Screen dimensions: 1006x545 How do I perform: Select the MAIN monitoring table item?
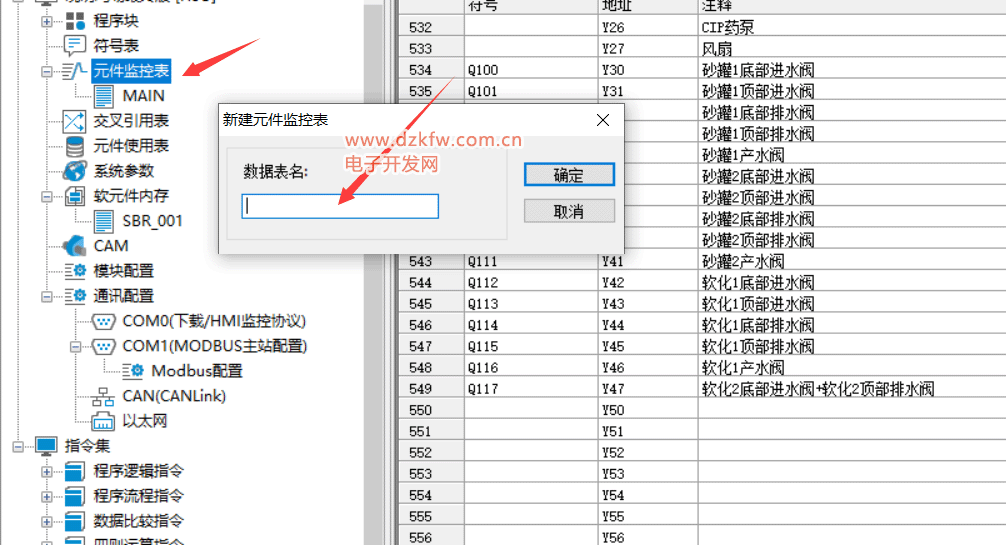143,96
